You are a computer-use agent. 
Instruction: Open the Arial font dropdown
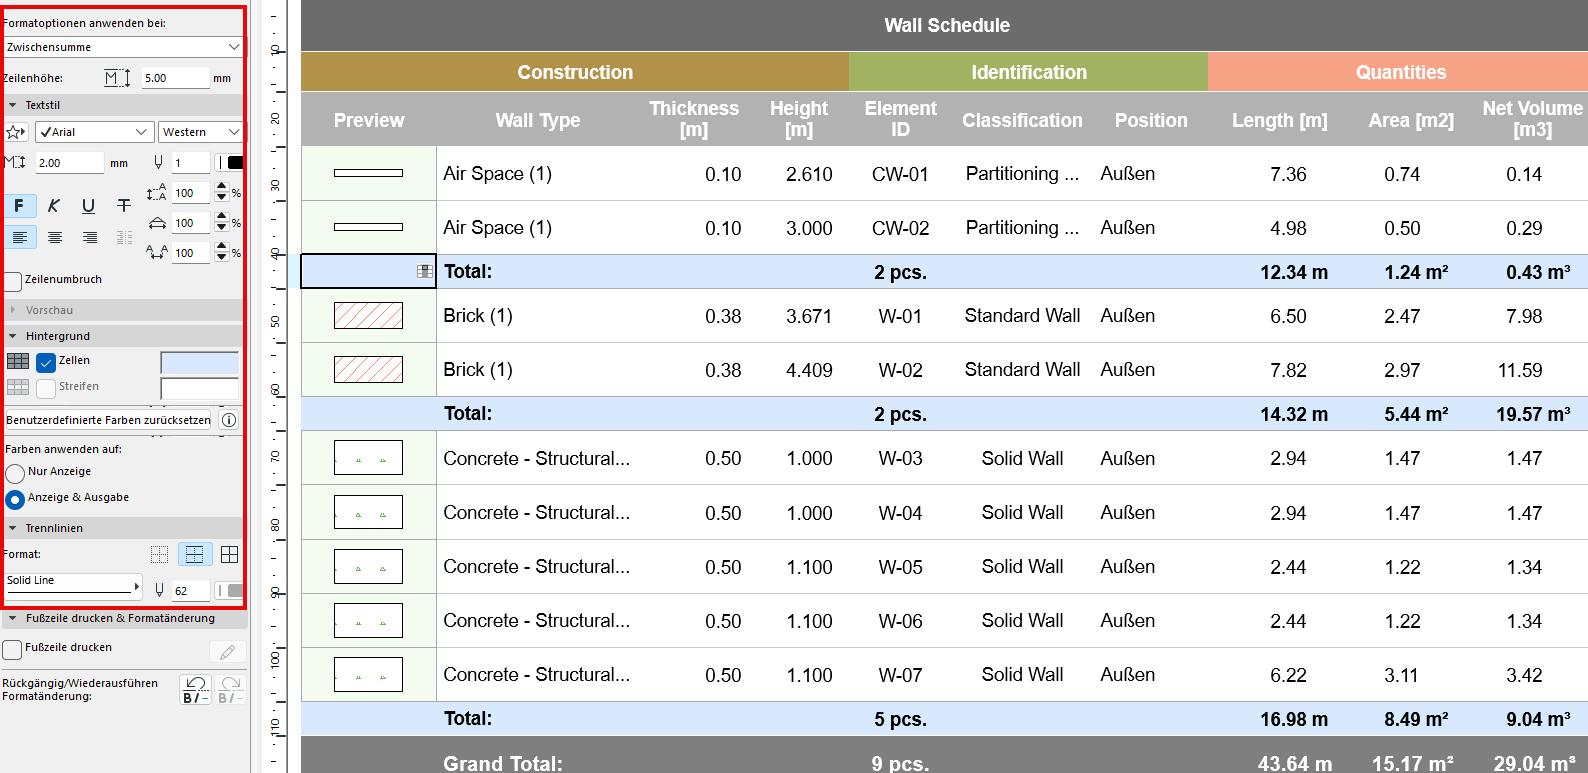94,132
